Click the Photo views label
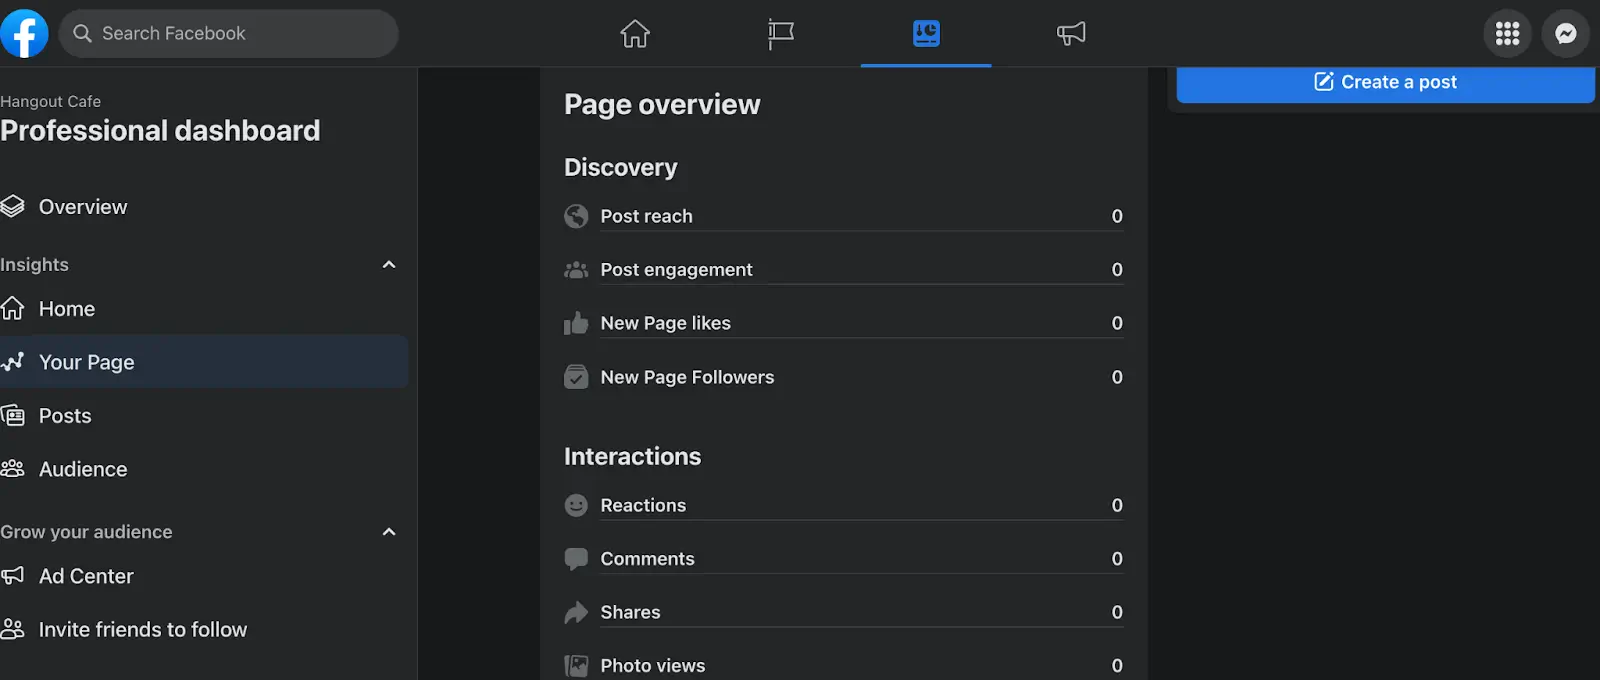This screenshot has width=1600, height=680. [x=652, y=666]
